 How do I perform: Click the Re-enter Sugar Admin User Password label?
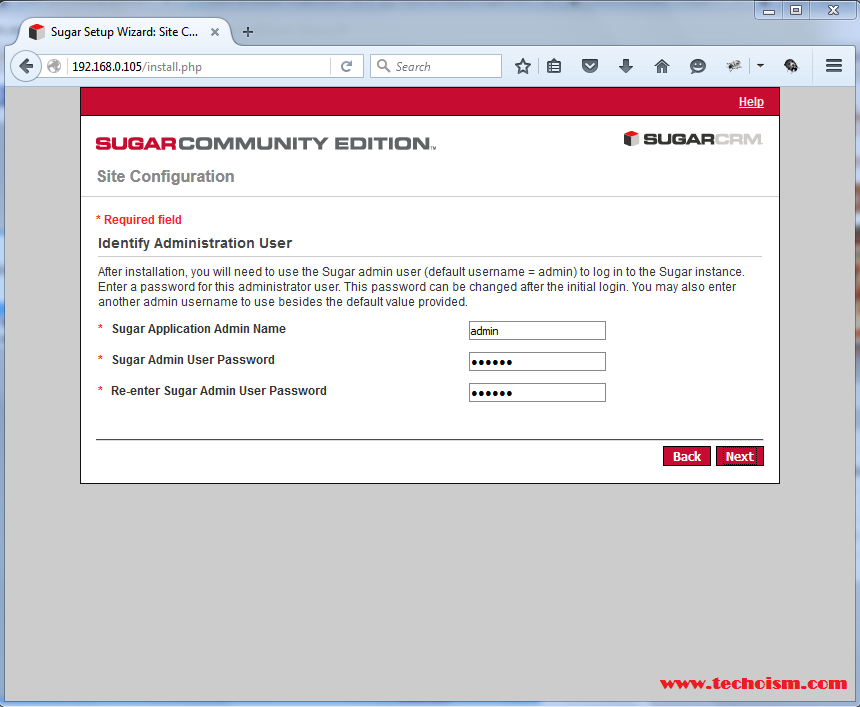pyautogui.click(x=219, y=391)
